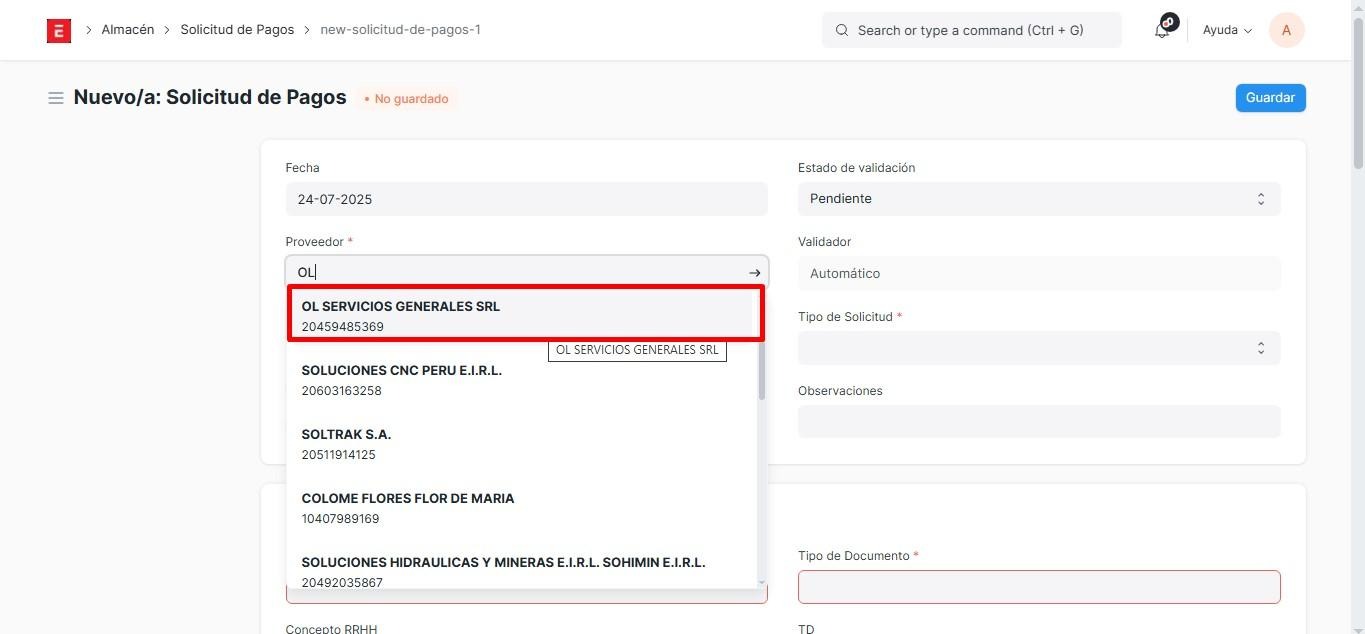Click the Guardar button
Screen dimensions: 1365x634
(x=1270, y=98)
